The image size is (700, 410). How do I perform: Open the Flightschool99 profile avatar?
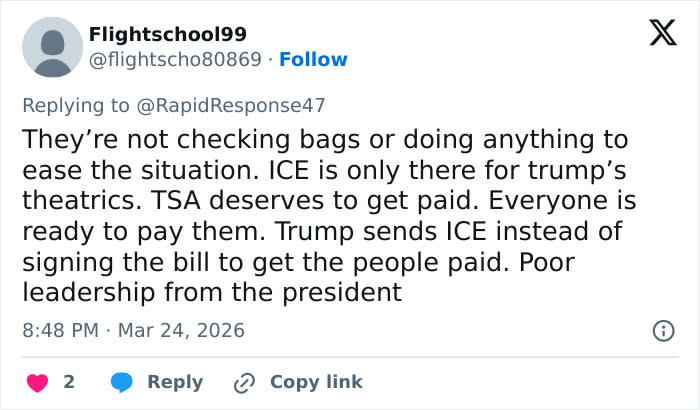(x=51, y=47)
